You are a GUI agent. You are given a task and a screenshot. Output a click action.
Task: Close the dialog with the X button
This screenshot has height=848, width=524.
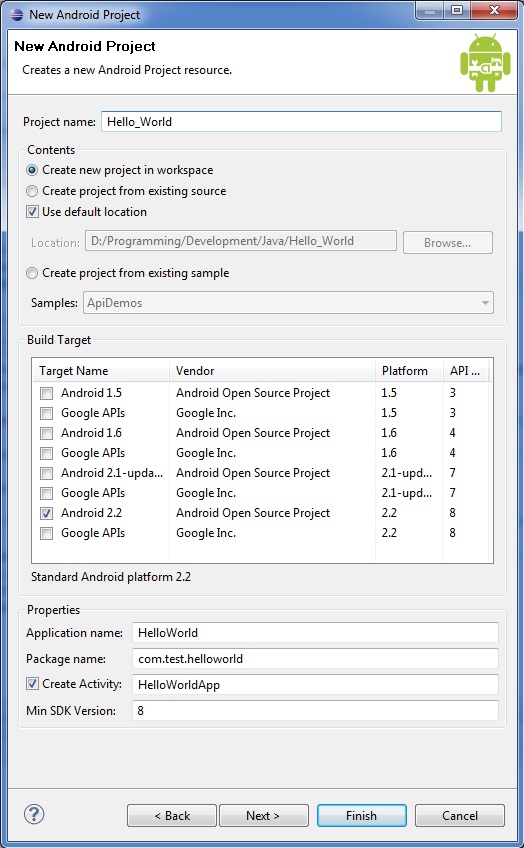pyautogui.click(x=494, y=11)
